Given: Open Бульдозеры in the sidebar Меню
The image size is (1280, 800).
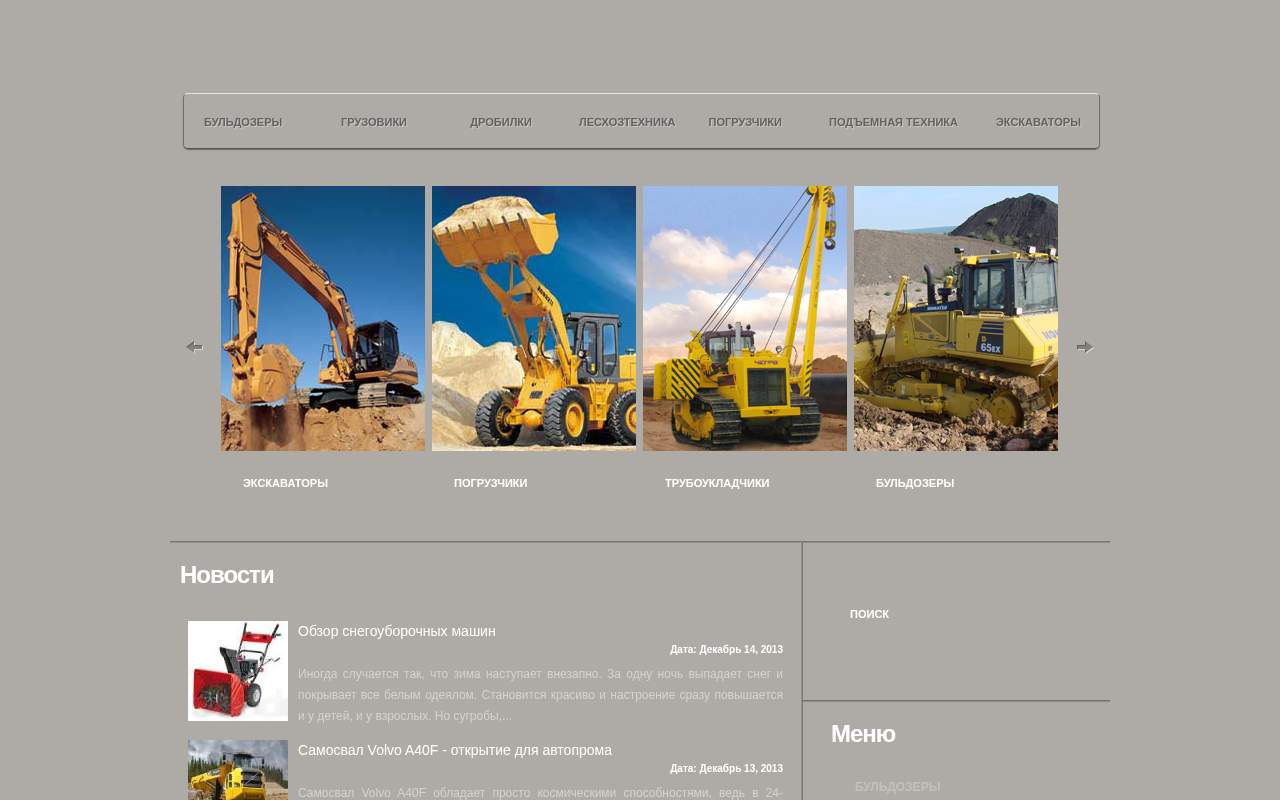Looking at the screenshot, I should point(898,787).
